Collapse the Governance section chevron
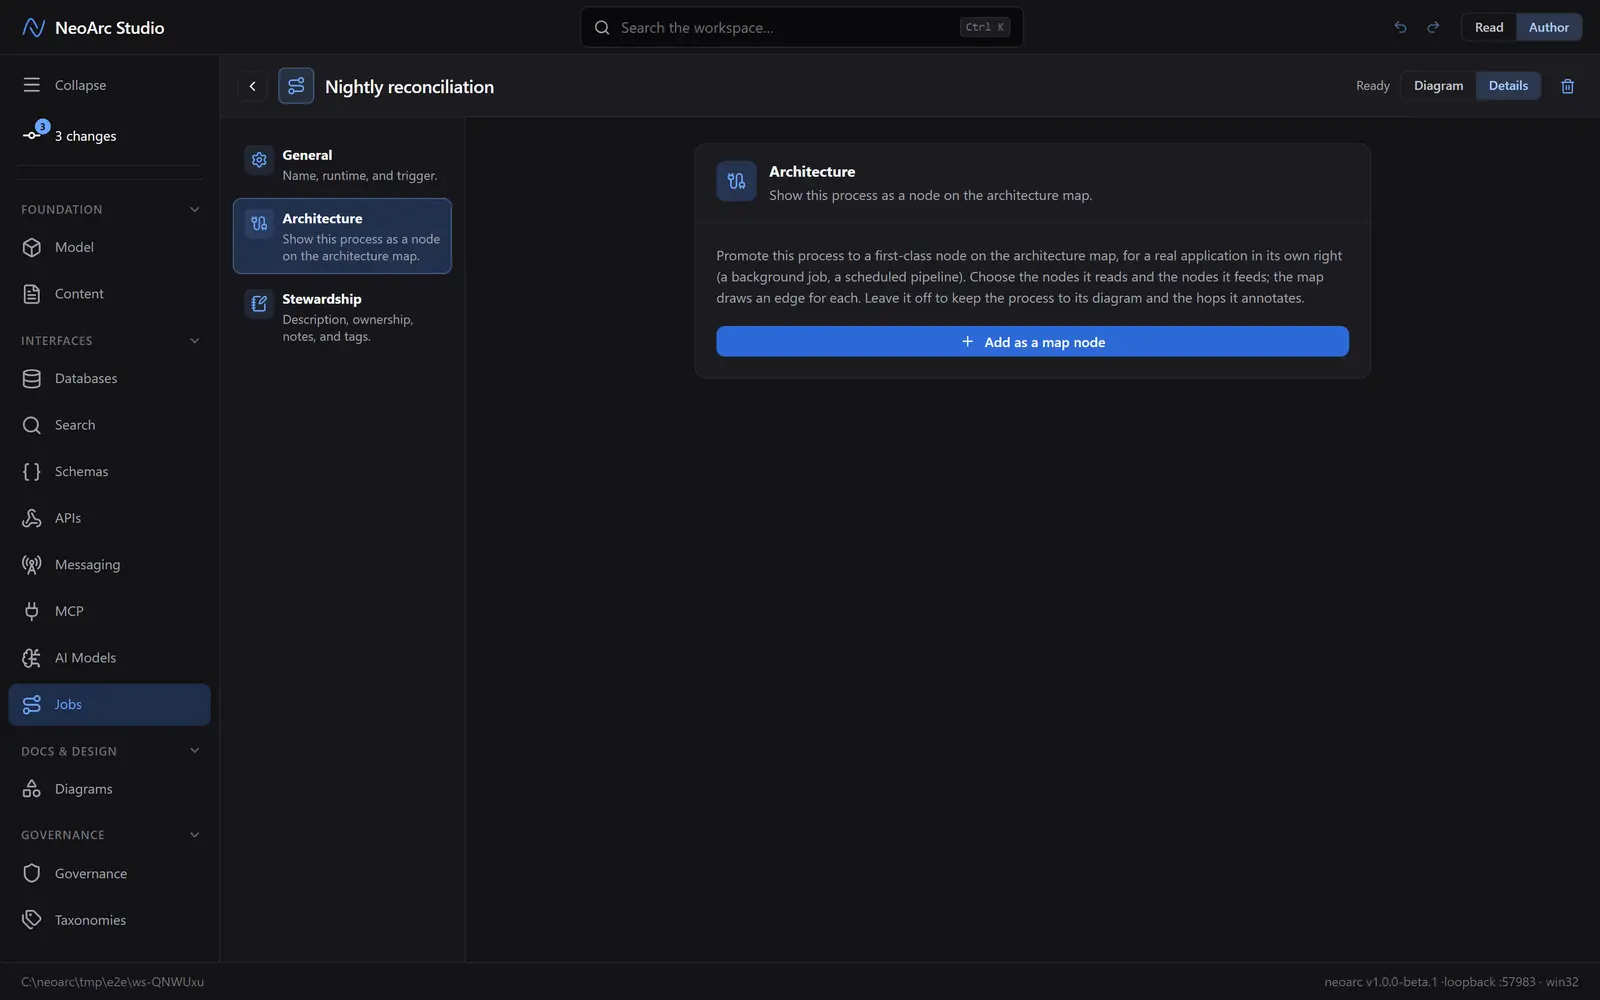Viewport: 1600px width, 1000px height. click(x=194, y=835)
